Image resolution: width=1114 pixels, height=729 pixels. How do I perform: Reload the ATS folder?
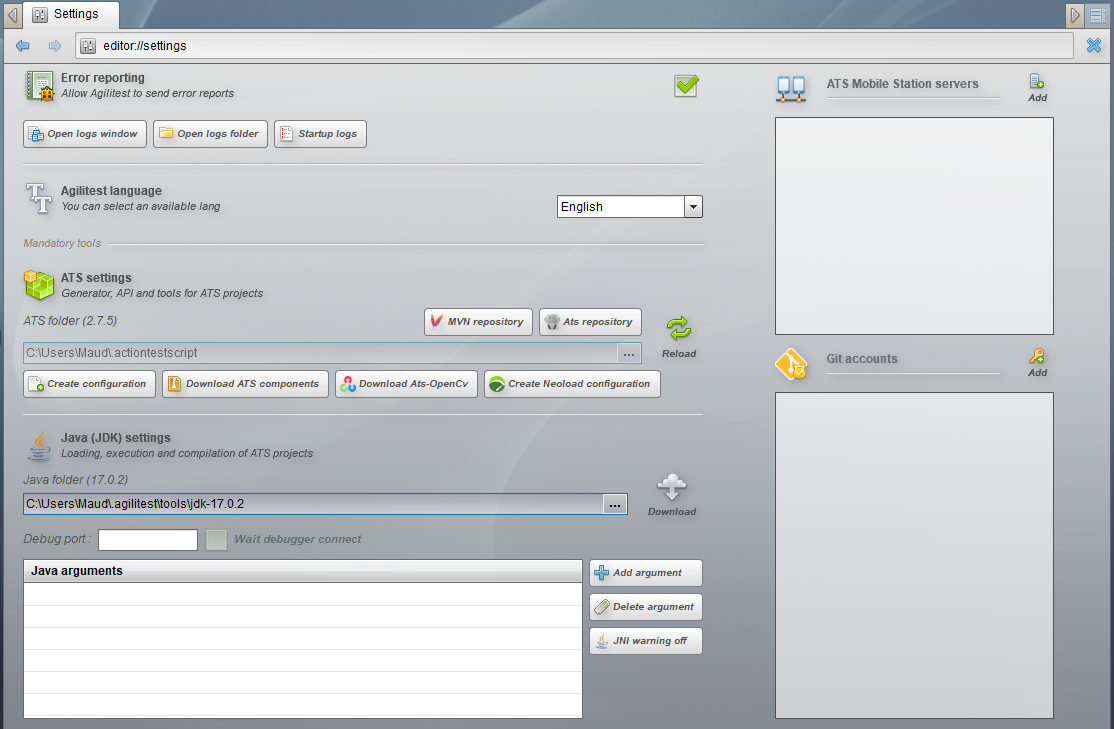(x=679, y=337)
